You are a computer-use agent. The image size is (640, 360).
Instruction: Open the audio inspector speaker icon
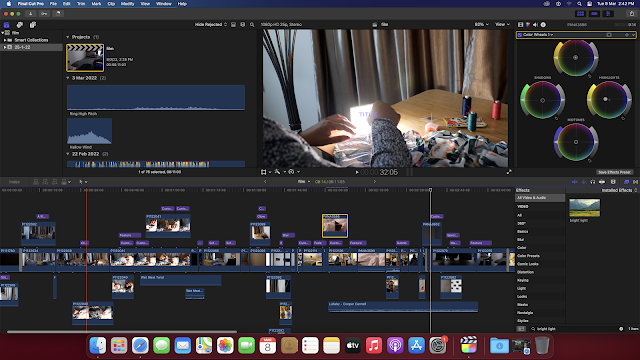pyautogui.click(x=536, y=25)
